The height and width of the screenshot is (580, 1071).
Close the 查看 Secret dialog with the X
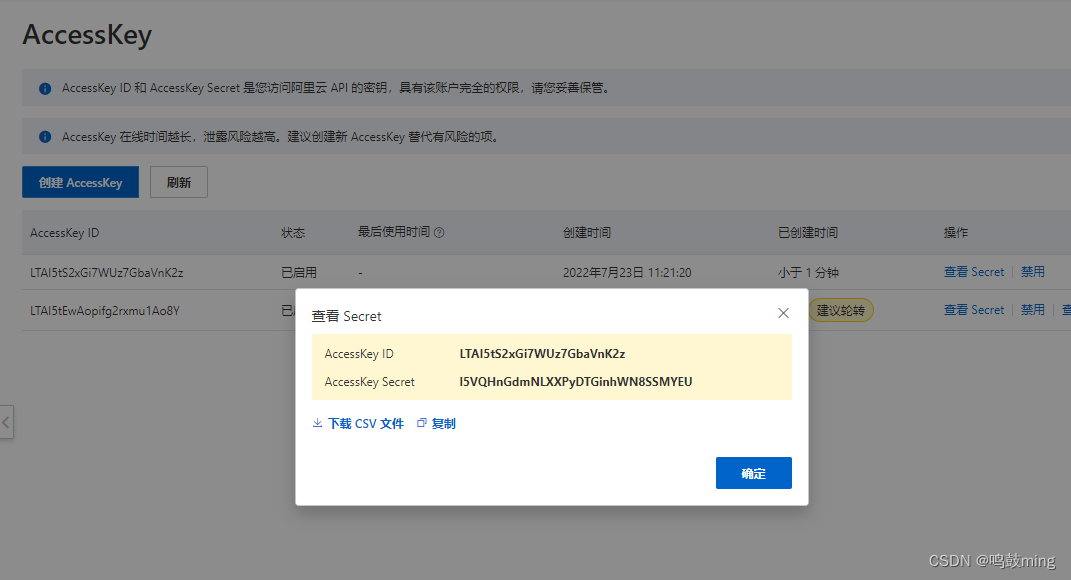click(783, 313)
